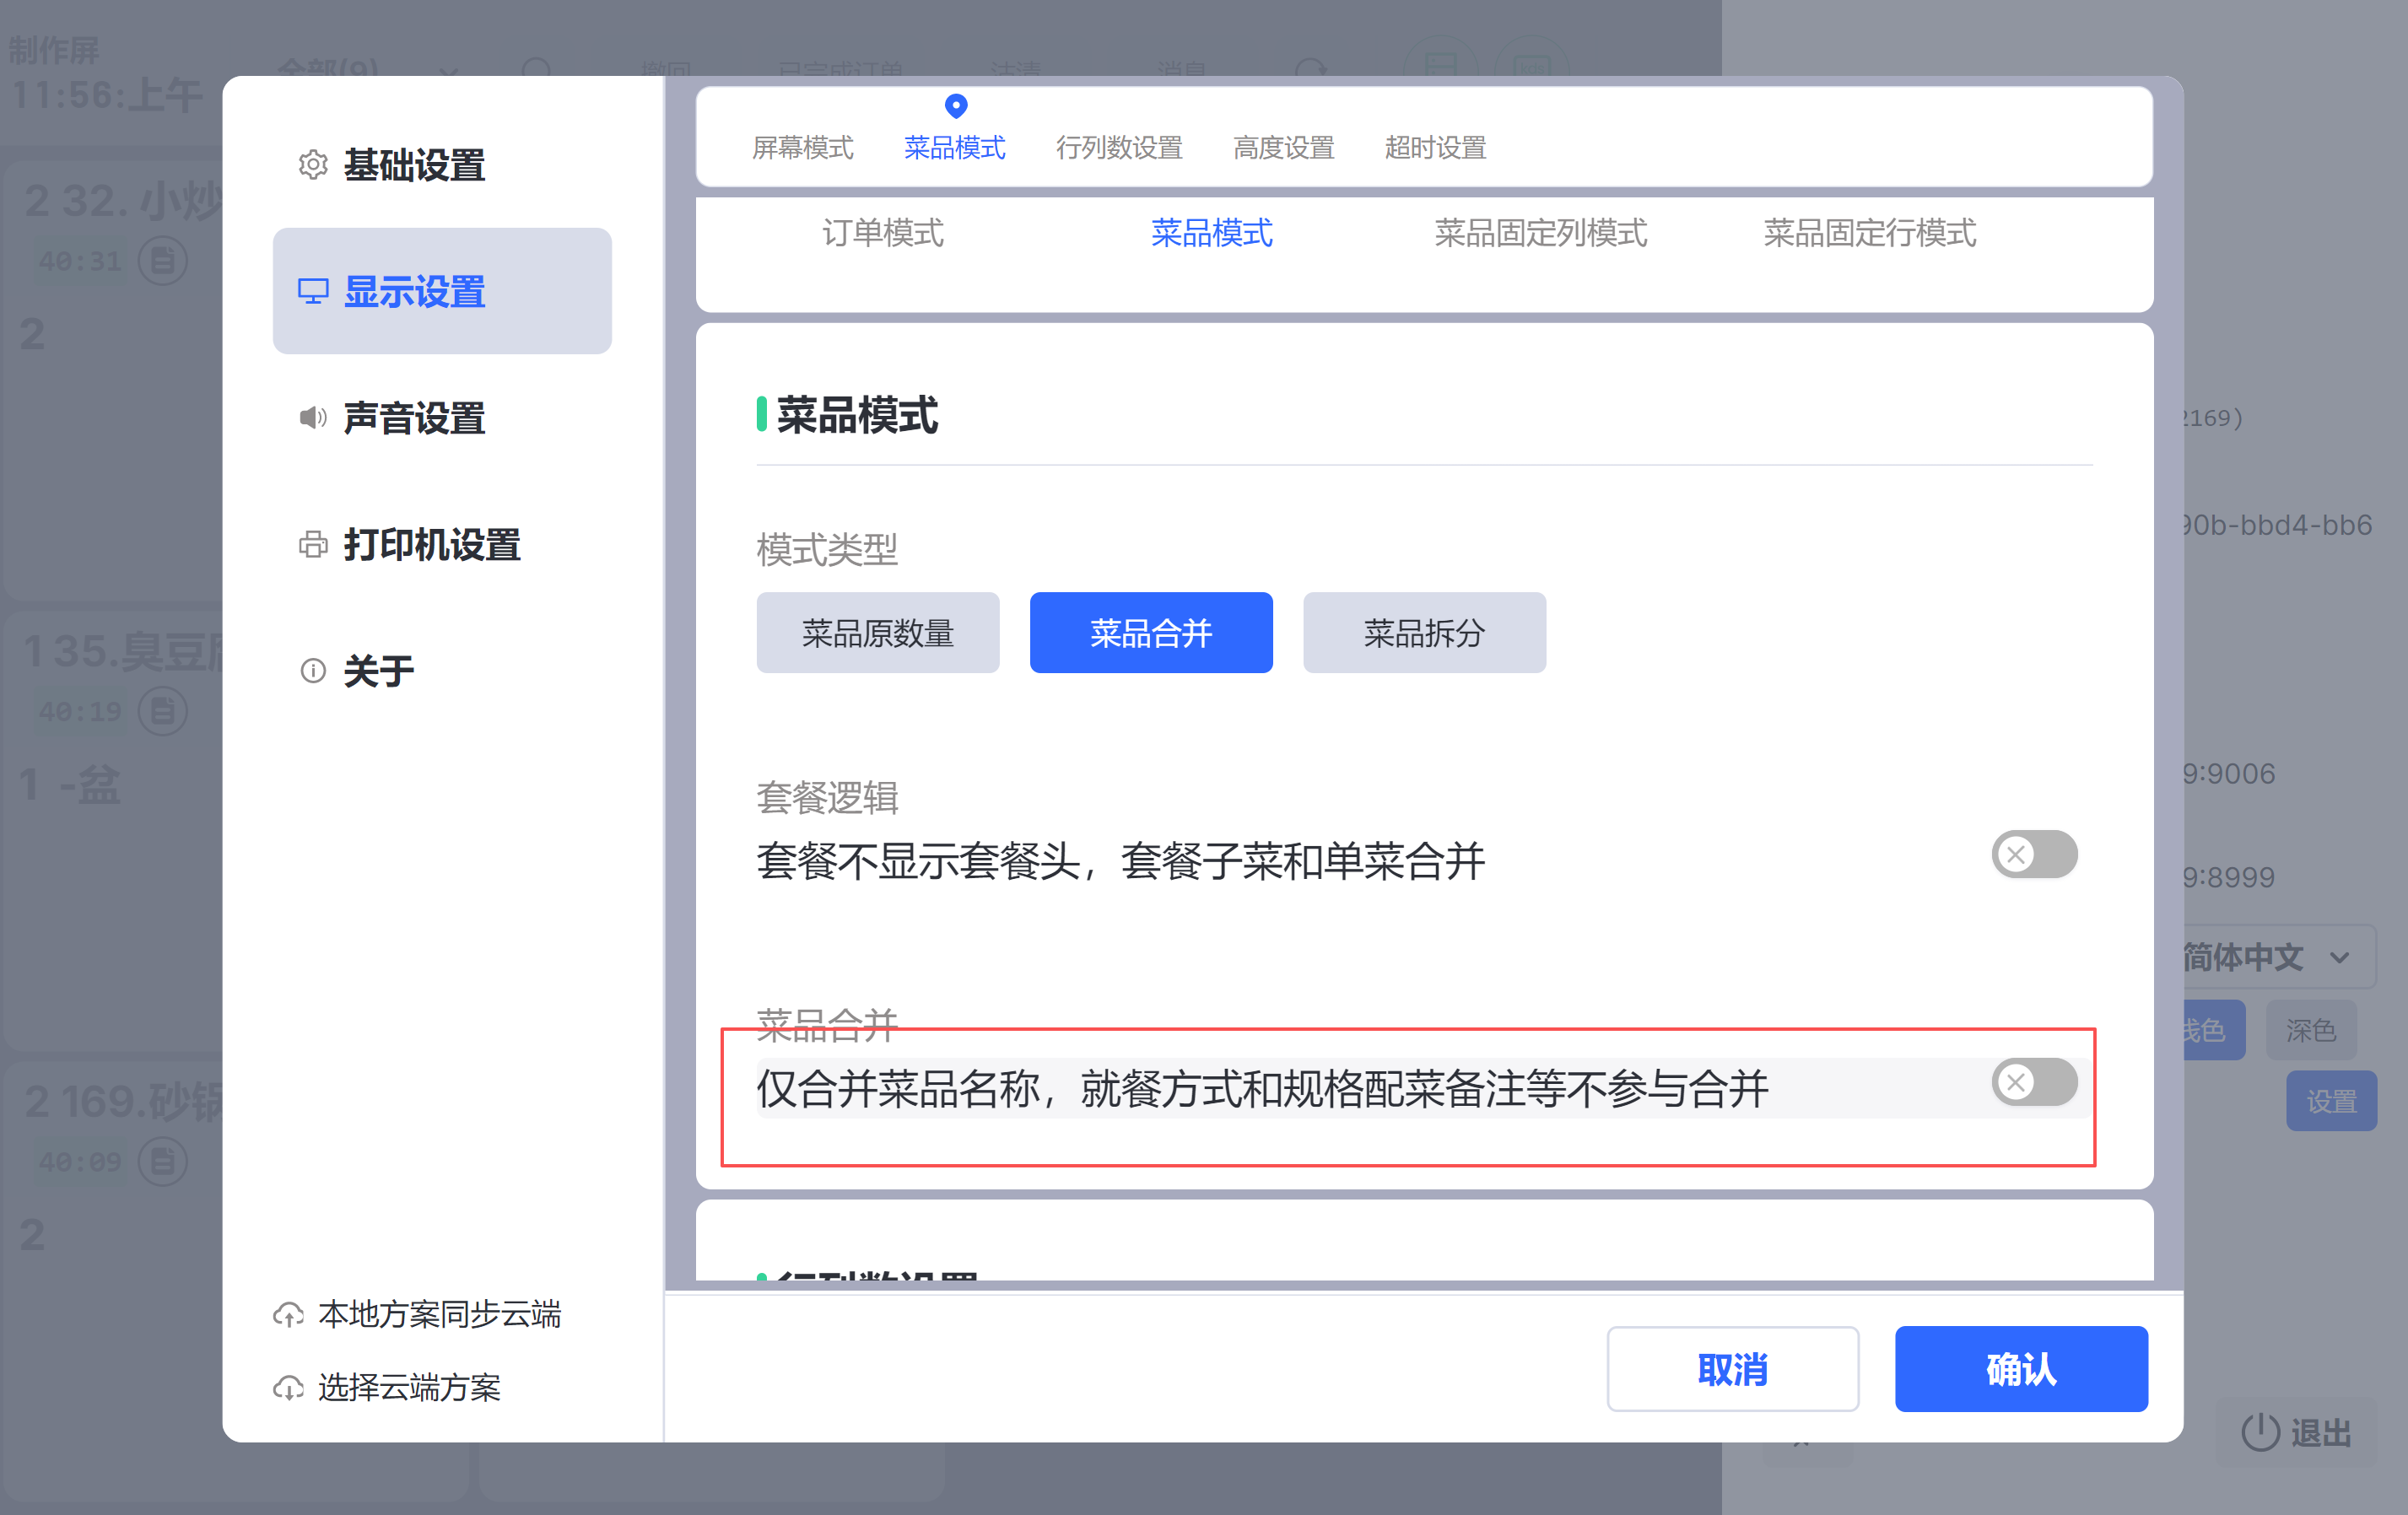Click the gear icon beside 基础设置
This screenshot has height=1515, width=2408.
coord(313,165)
